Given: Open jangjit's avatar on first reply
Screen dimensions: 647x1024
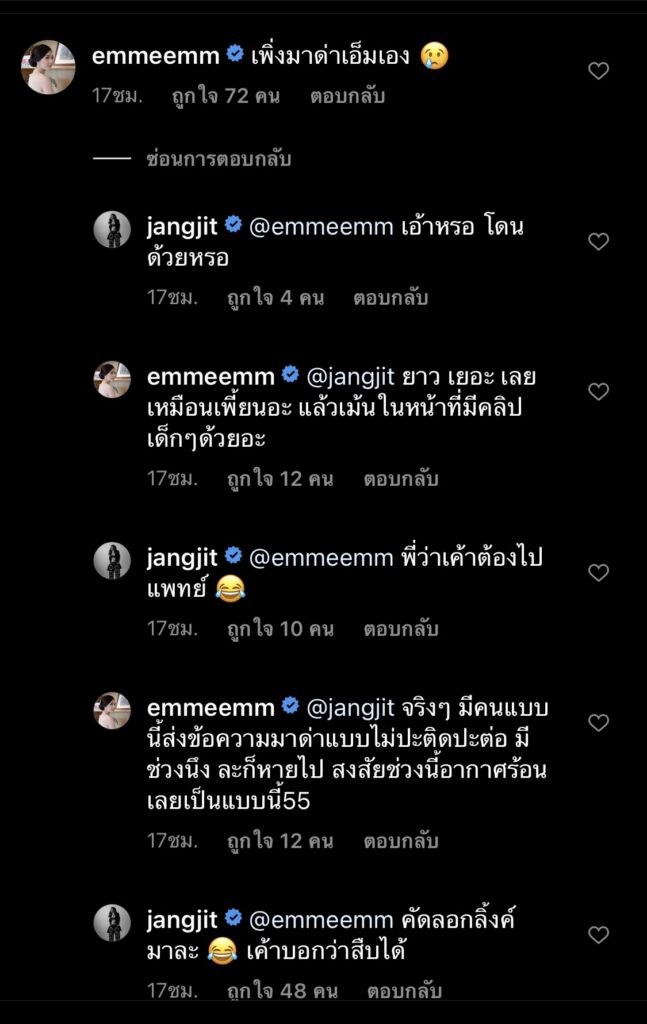Looking at the screenshot, I should tap(112, 230).
